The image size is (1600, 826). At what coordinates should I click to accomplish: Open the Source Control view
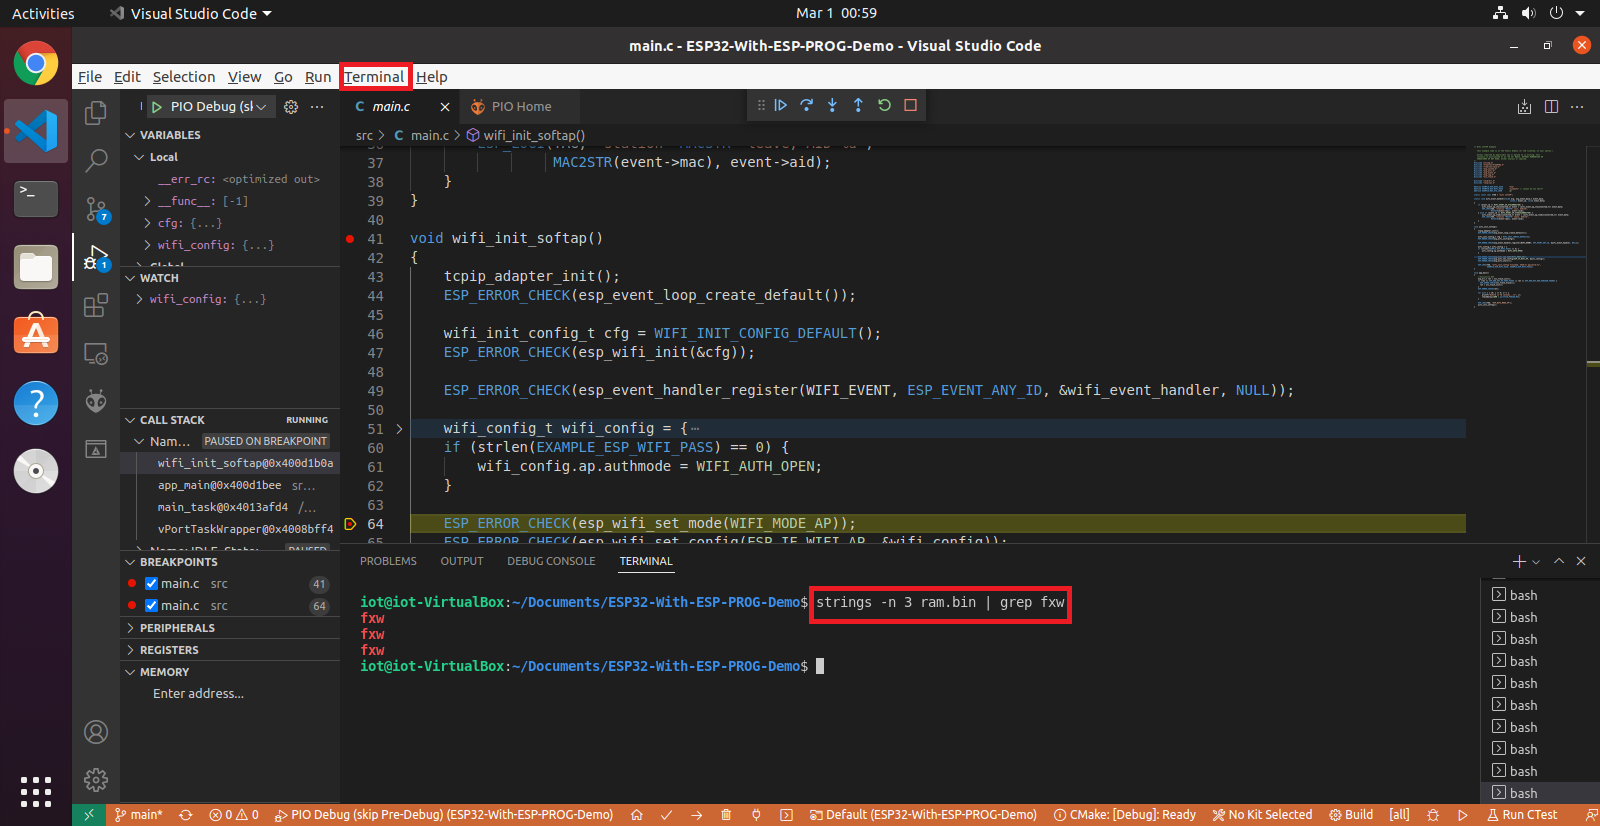coord(96,208)
